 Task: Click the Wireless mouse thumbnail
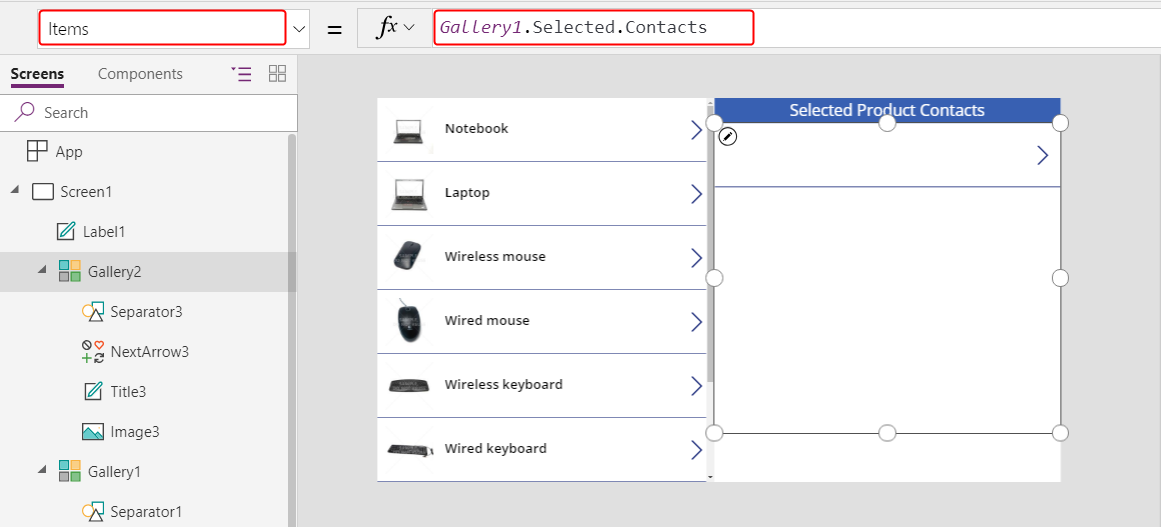click(407, 255)
